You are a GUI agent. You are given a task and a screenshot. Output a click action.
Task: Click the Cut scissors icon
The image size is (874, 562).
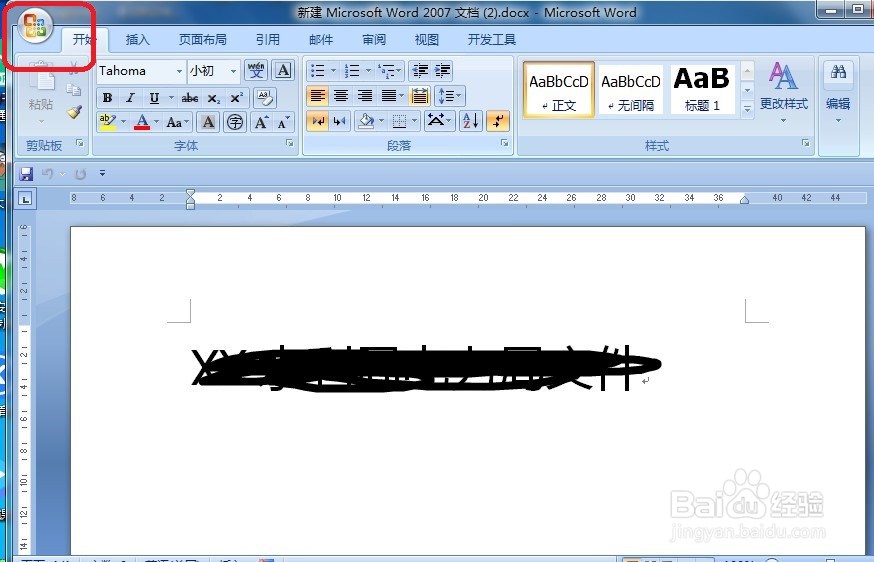coord(74,69)
